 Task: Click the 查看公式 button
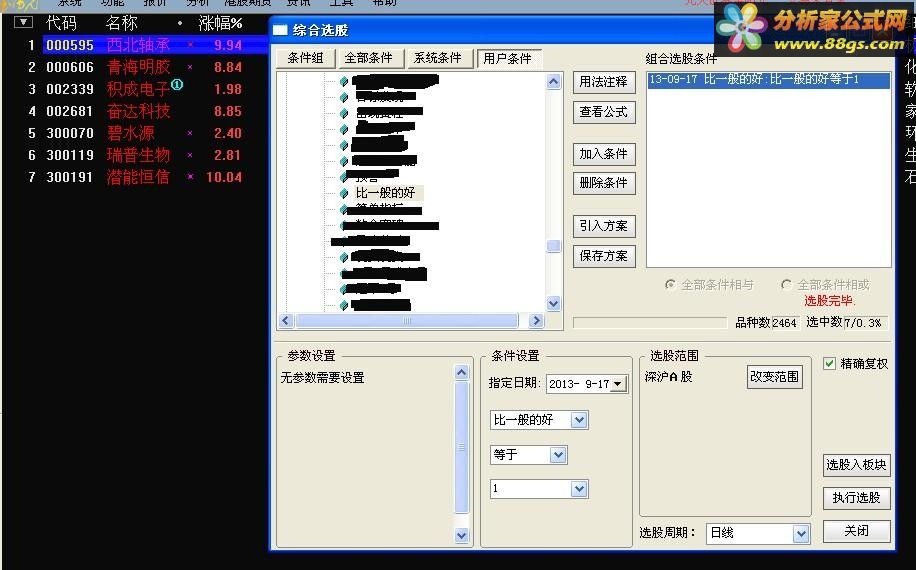pyautogui.click(x=603, y=112)
